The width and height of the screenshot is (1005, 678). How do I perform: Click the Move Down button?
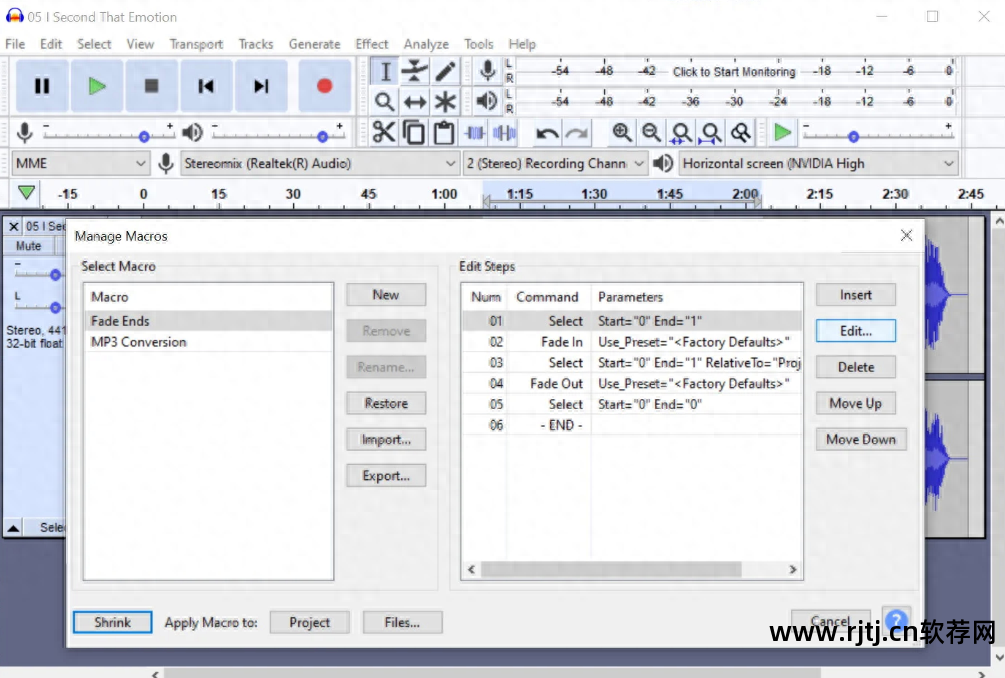[x=860, y=439]
